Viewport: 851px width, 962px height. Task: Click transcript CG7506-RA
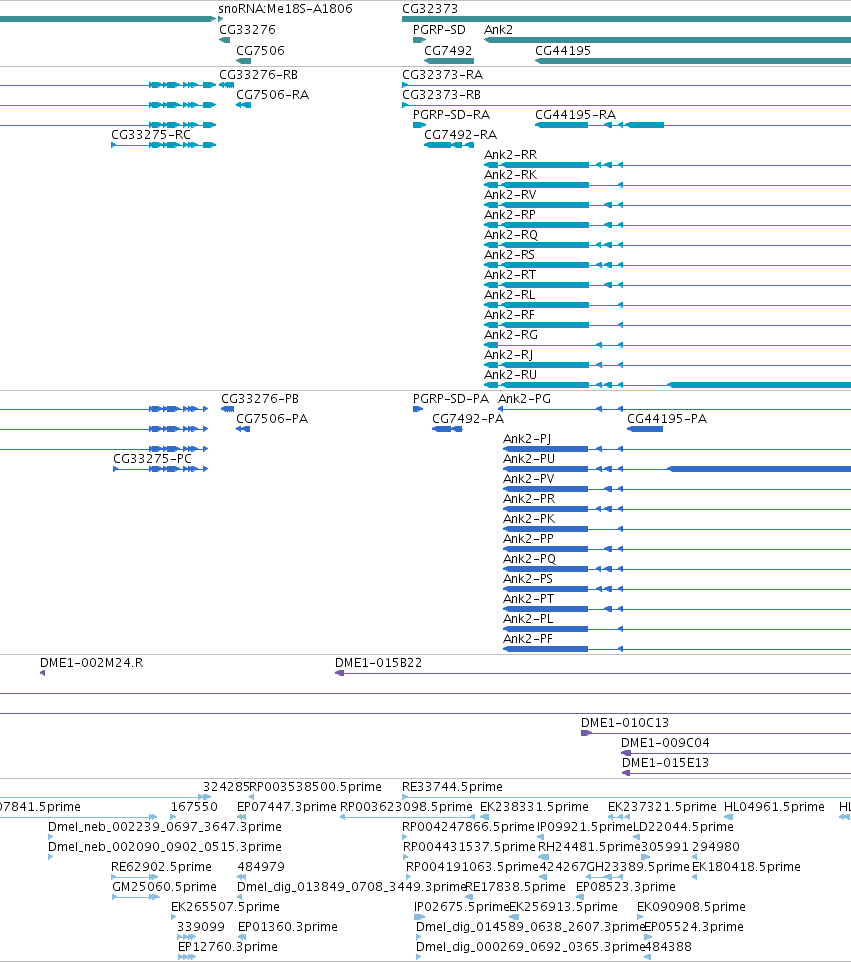pos(272,94)
